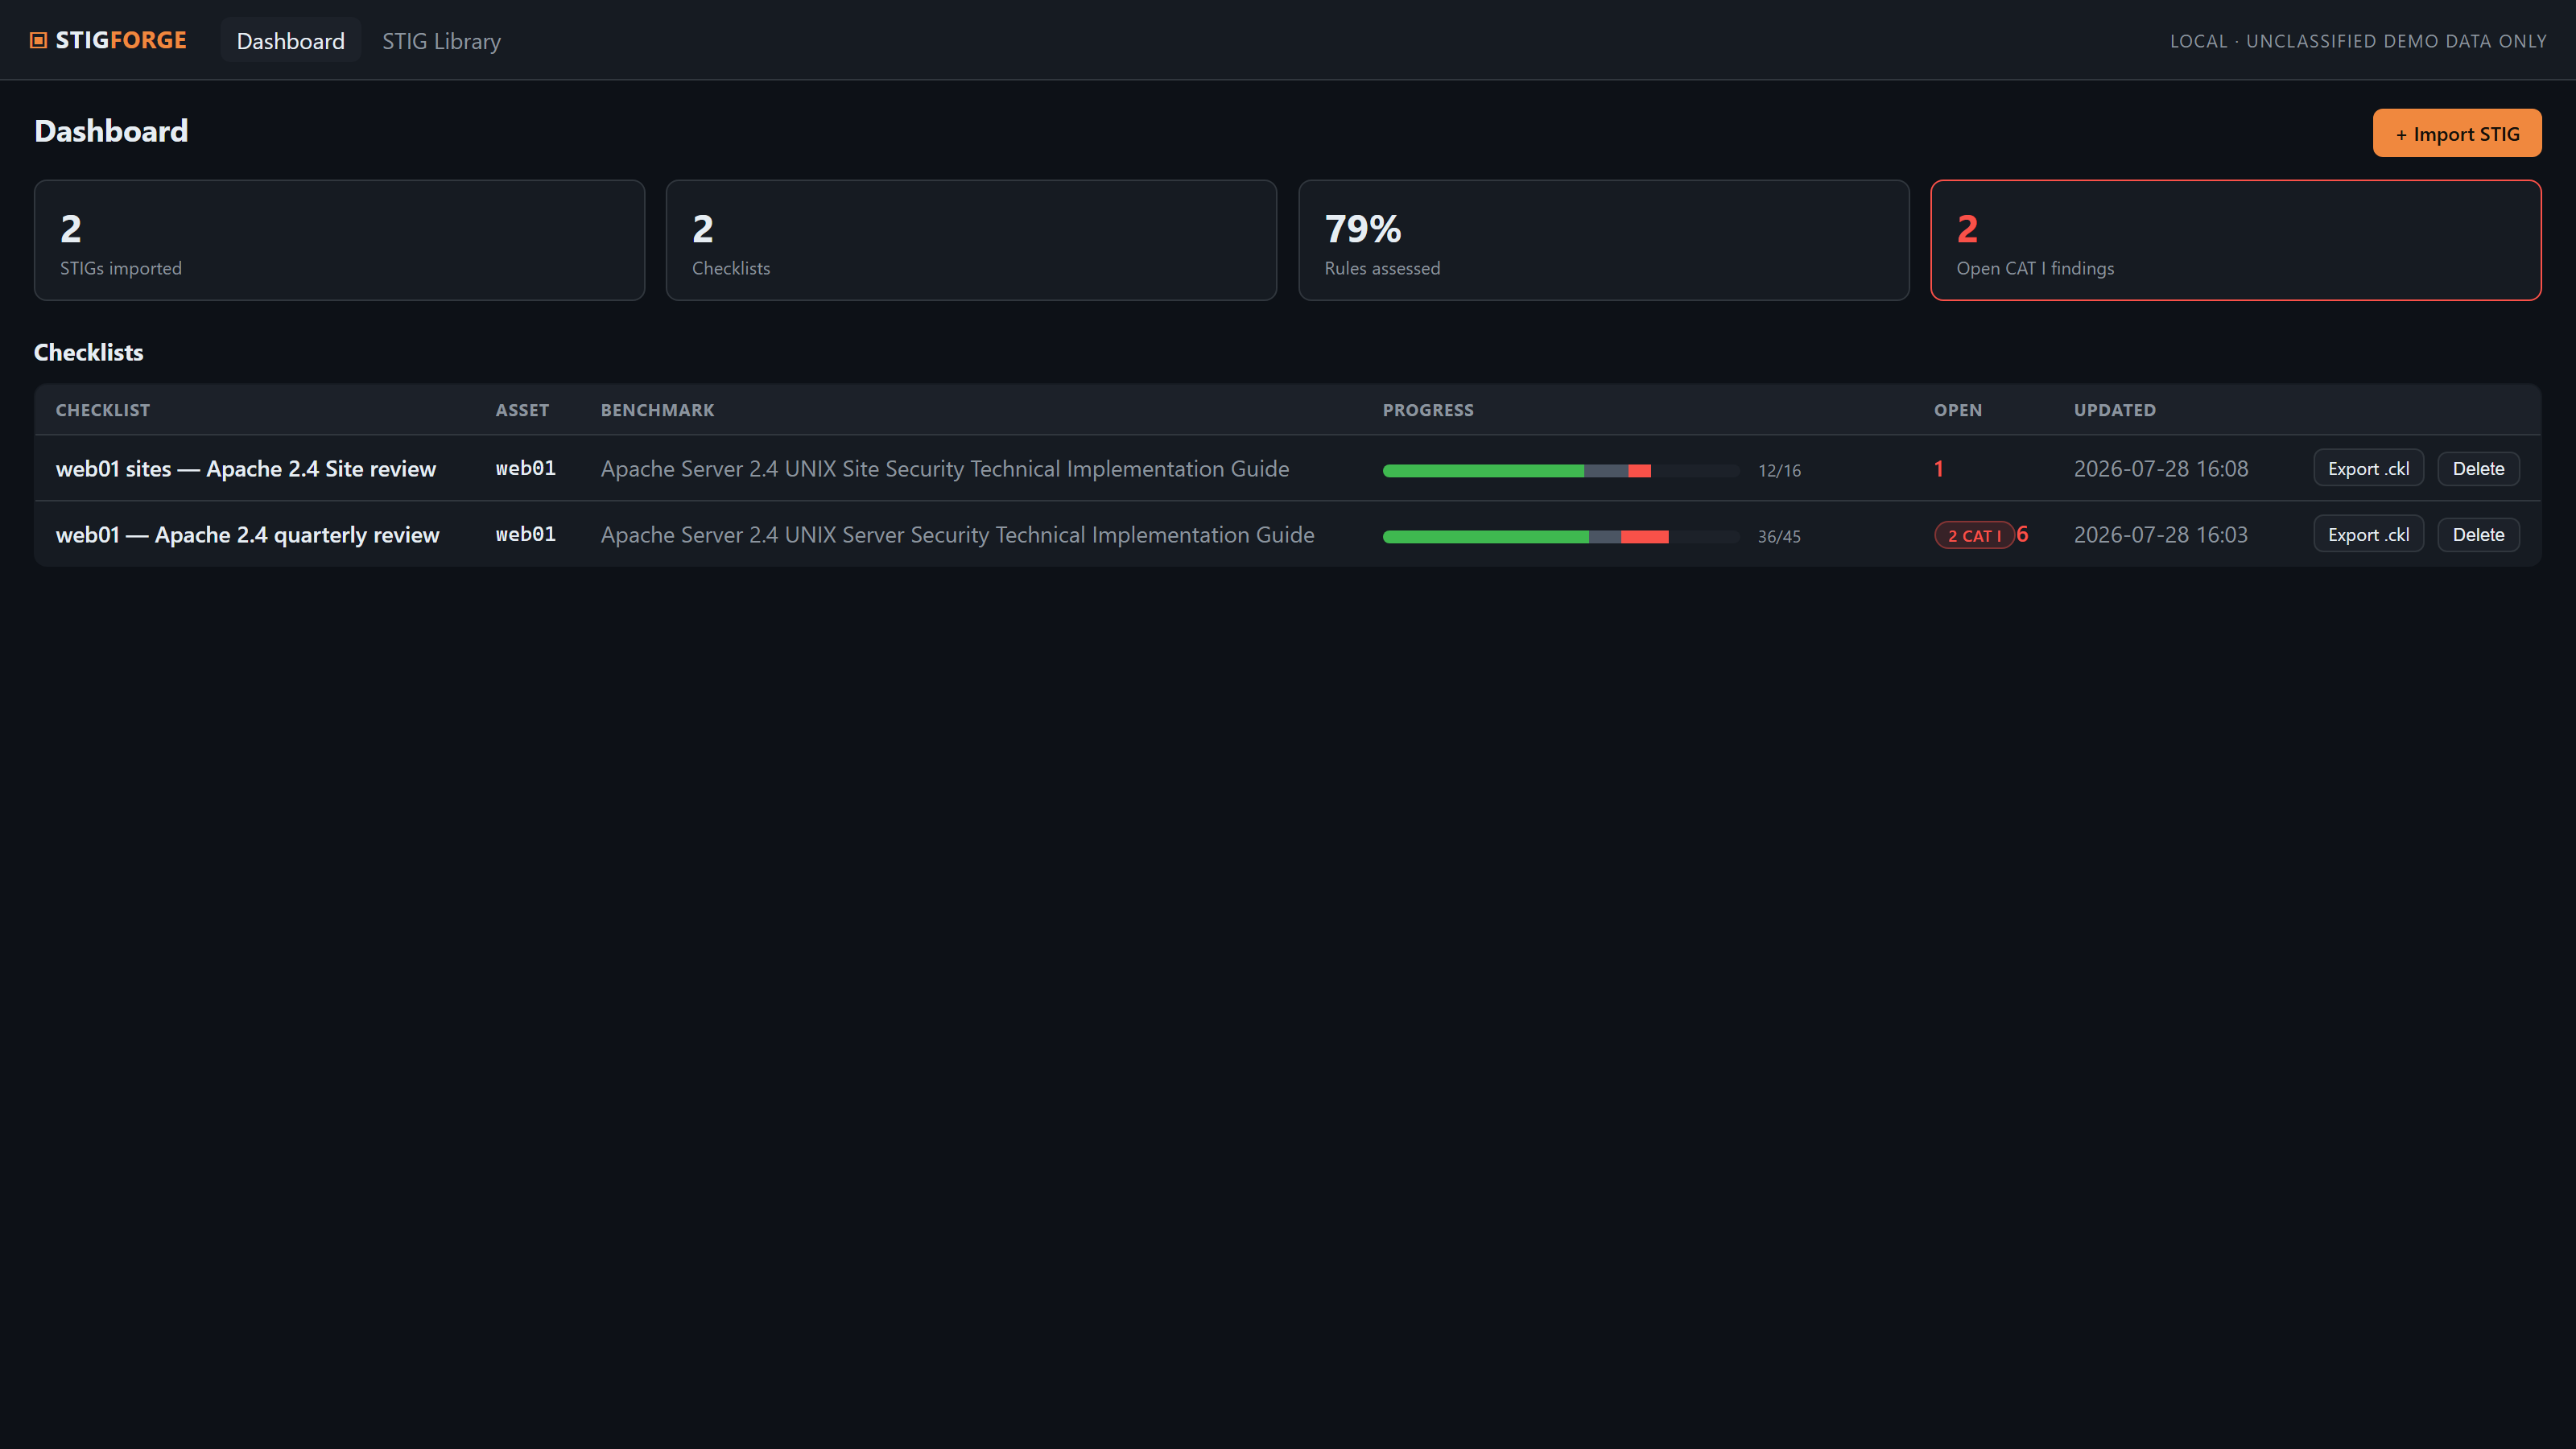Open web01 sites — Apache 2.4 Site review

point(246,468)
